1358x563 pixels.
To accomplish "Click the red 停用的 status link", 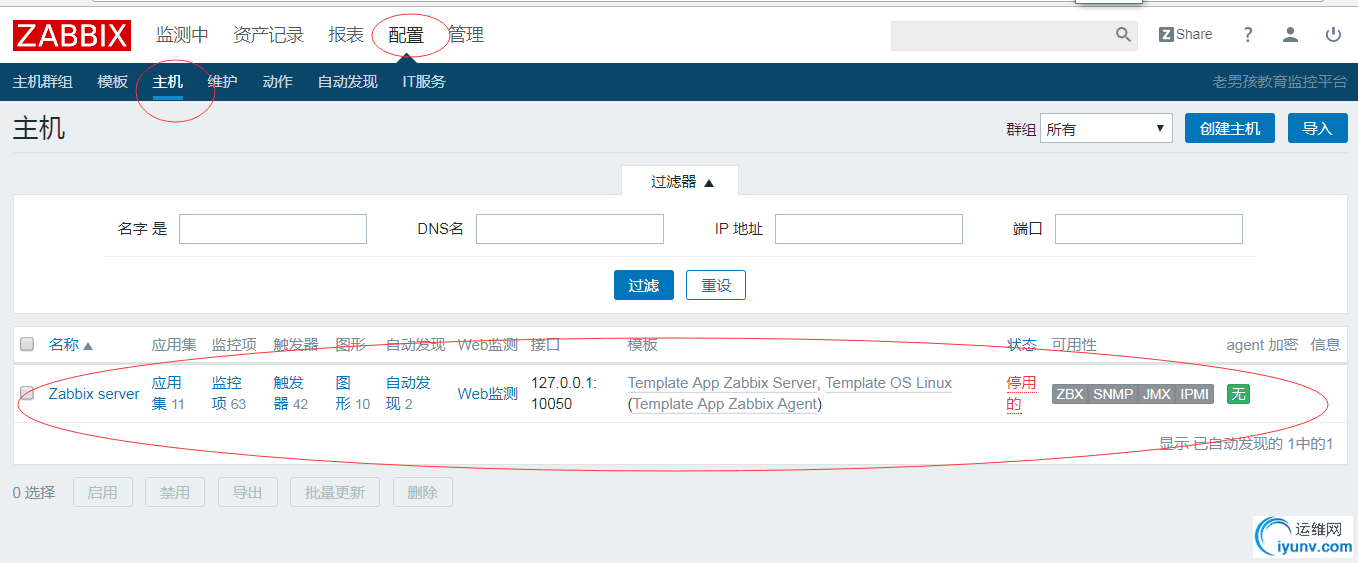I will pos(1021,393).
